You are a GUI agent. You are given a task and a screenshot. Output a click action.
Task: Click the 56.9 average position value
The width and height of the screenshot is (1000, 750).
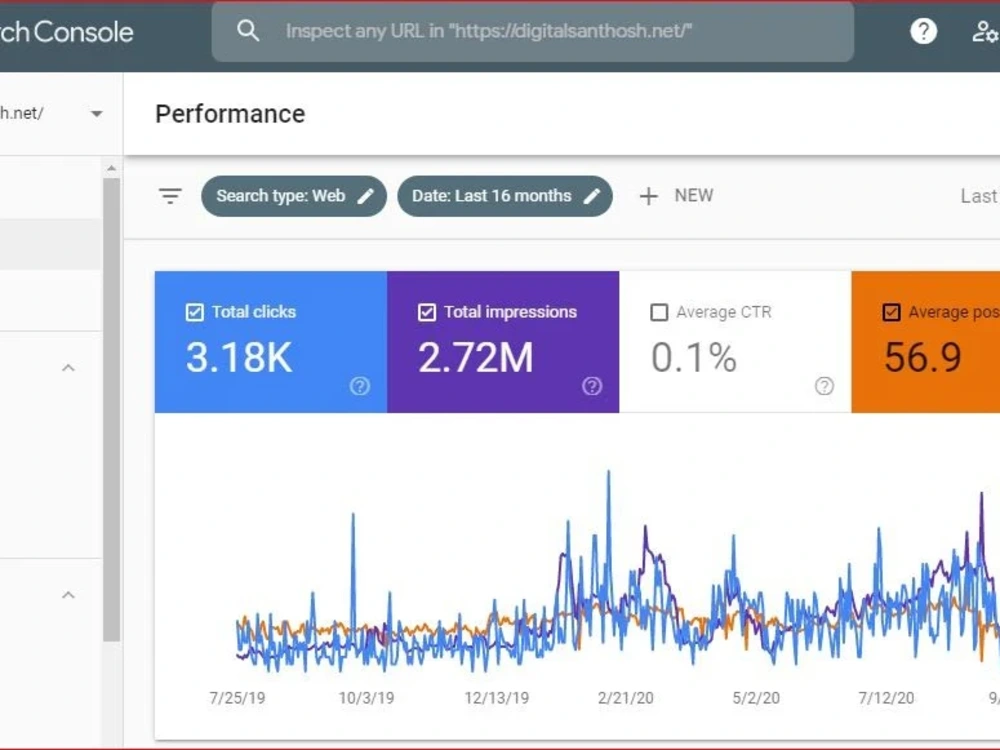click(x=923, y=357)
